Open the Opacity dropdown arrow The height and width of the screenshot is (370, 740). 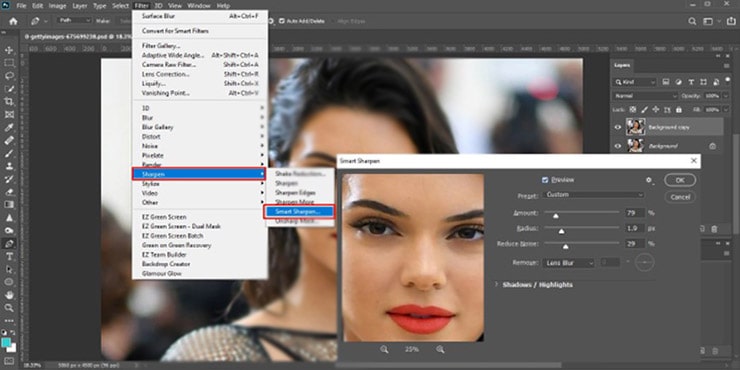[x=726, y=96]
